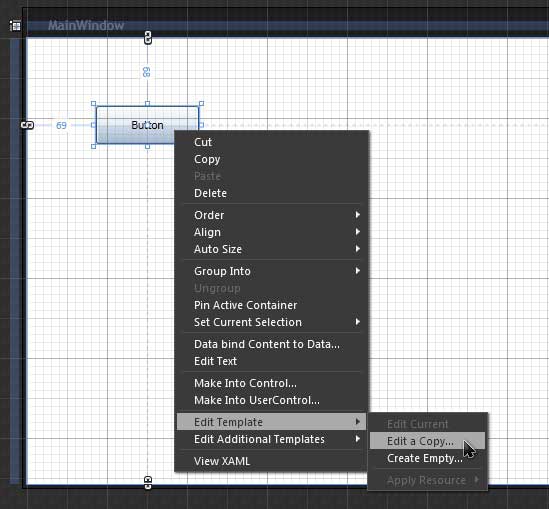
Task: Open the Edit Template submenu
Action: click(x=272, y=422)
